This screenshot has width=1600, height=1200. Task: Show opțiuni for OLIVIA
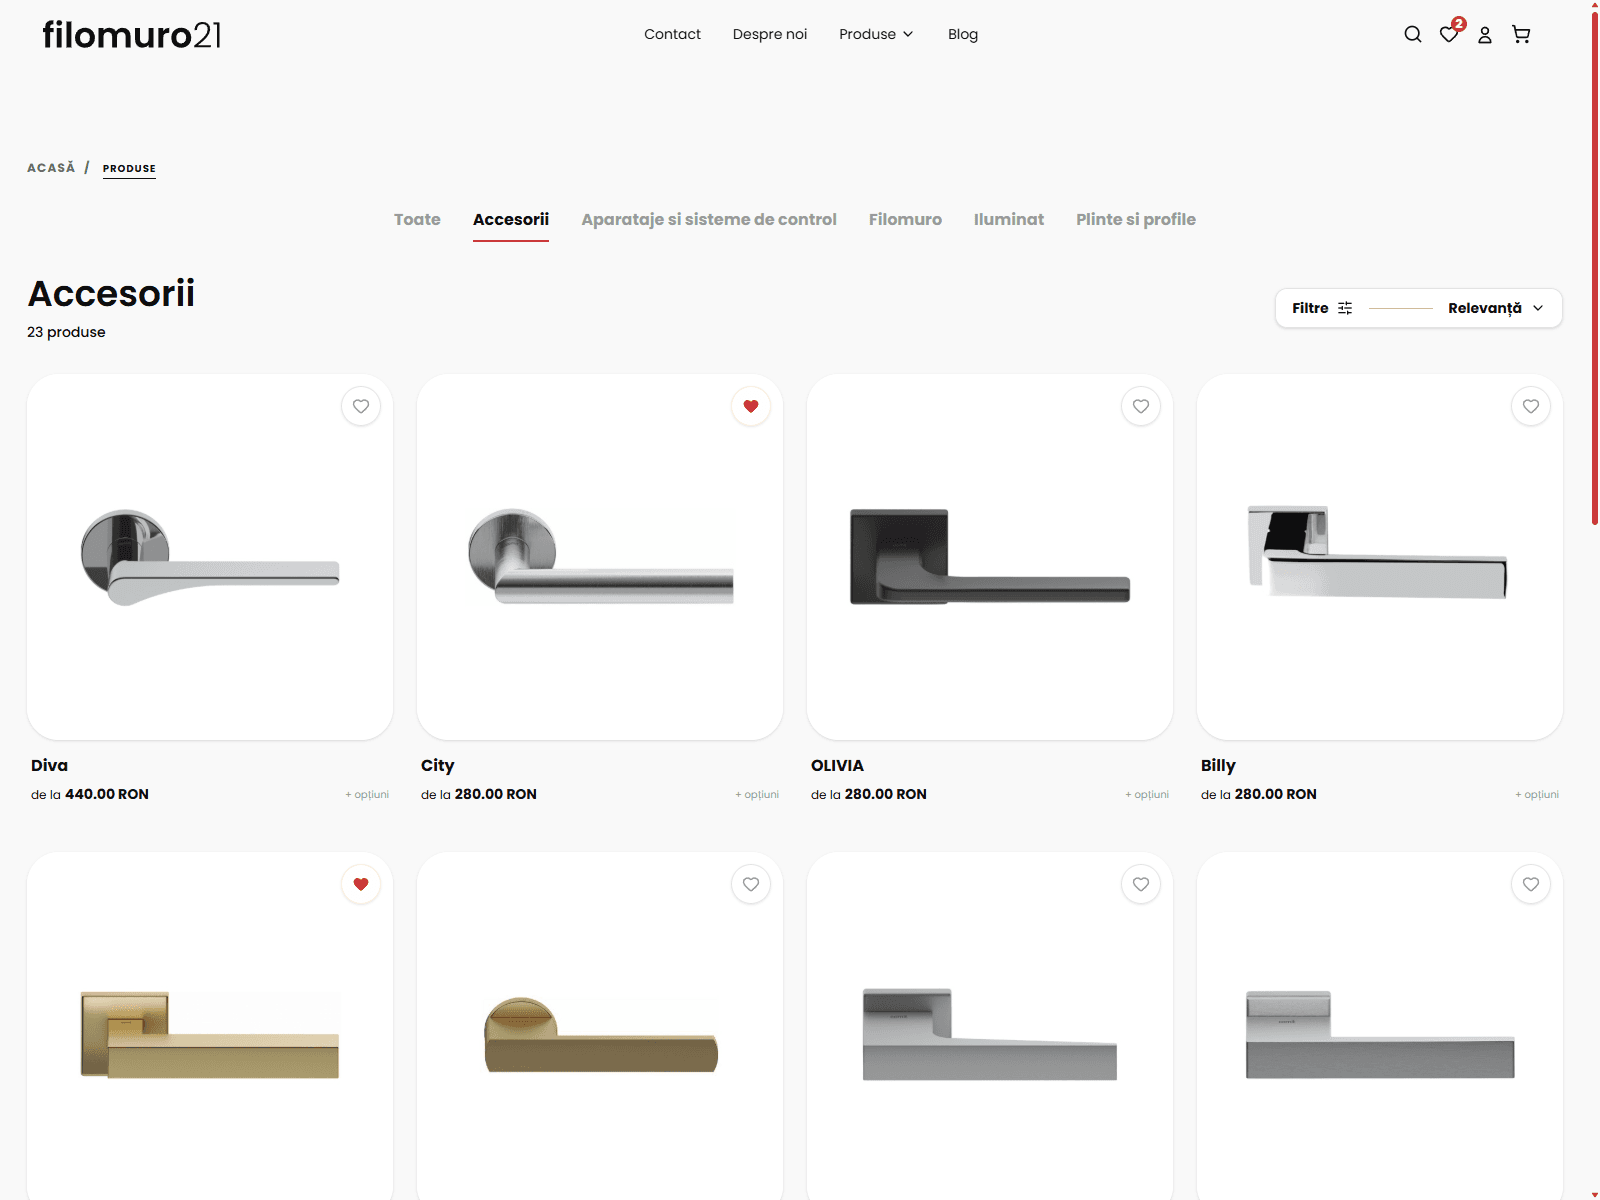click(1147, 794)
